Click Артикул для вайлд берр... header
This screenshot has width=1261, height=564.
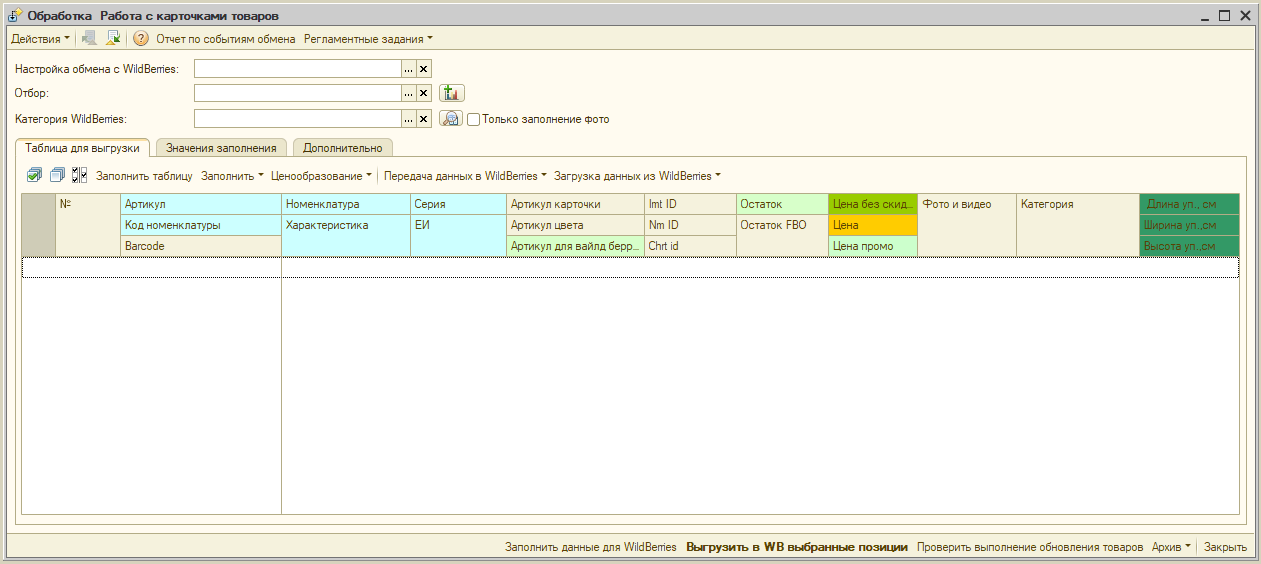(575, 246)
